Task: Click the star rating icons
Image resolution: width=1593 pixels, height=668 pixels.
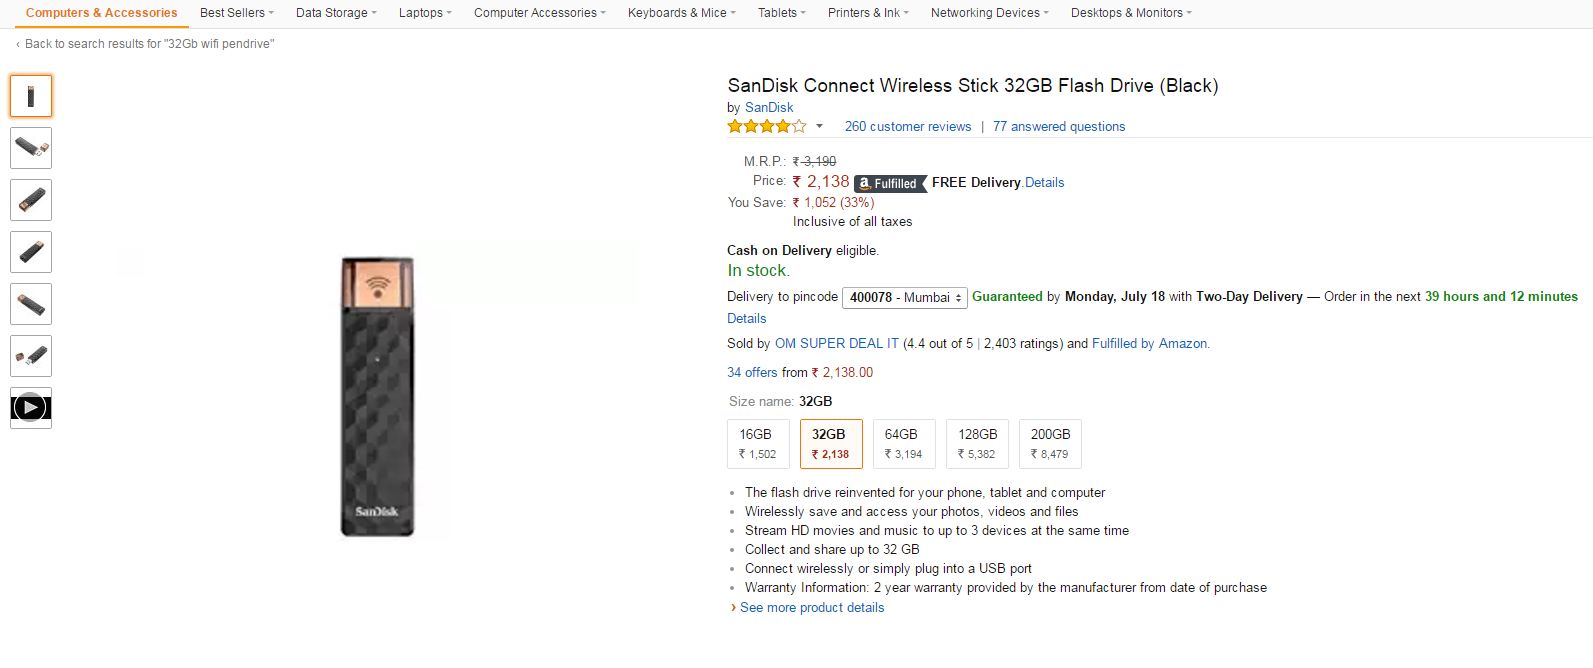Action: pos(766,127)
